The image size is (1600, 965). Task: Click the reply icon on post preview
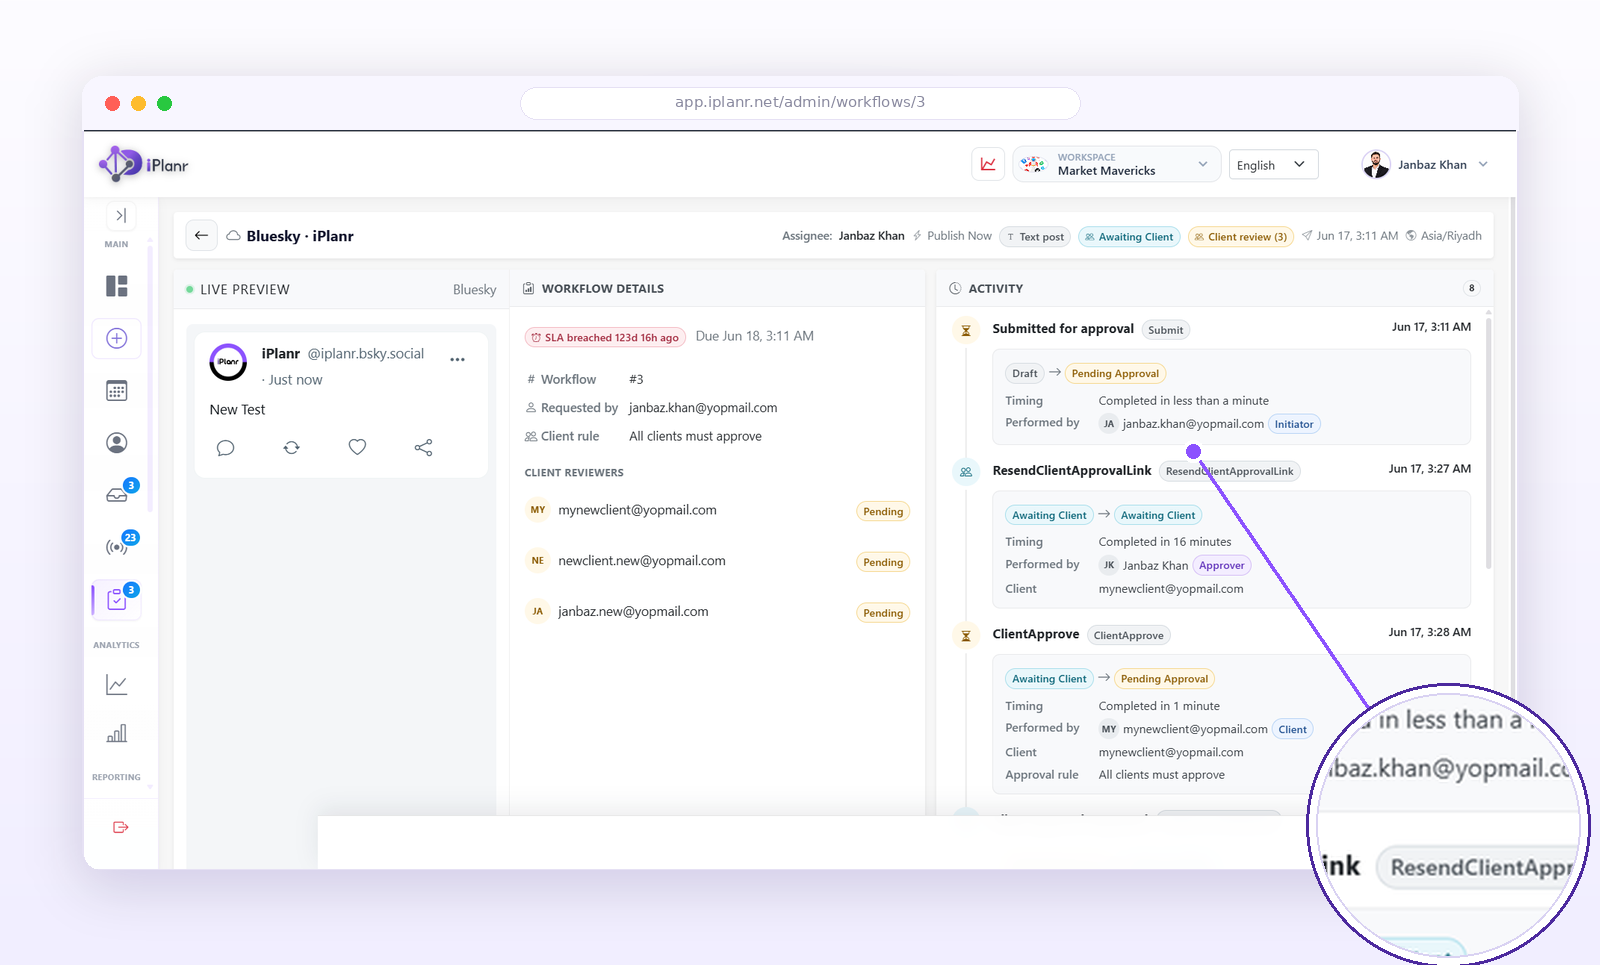(x=226, y=448)
